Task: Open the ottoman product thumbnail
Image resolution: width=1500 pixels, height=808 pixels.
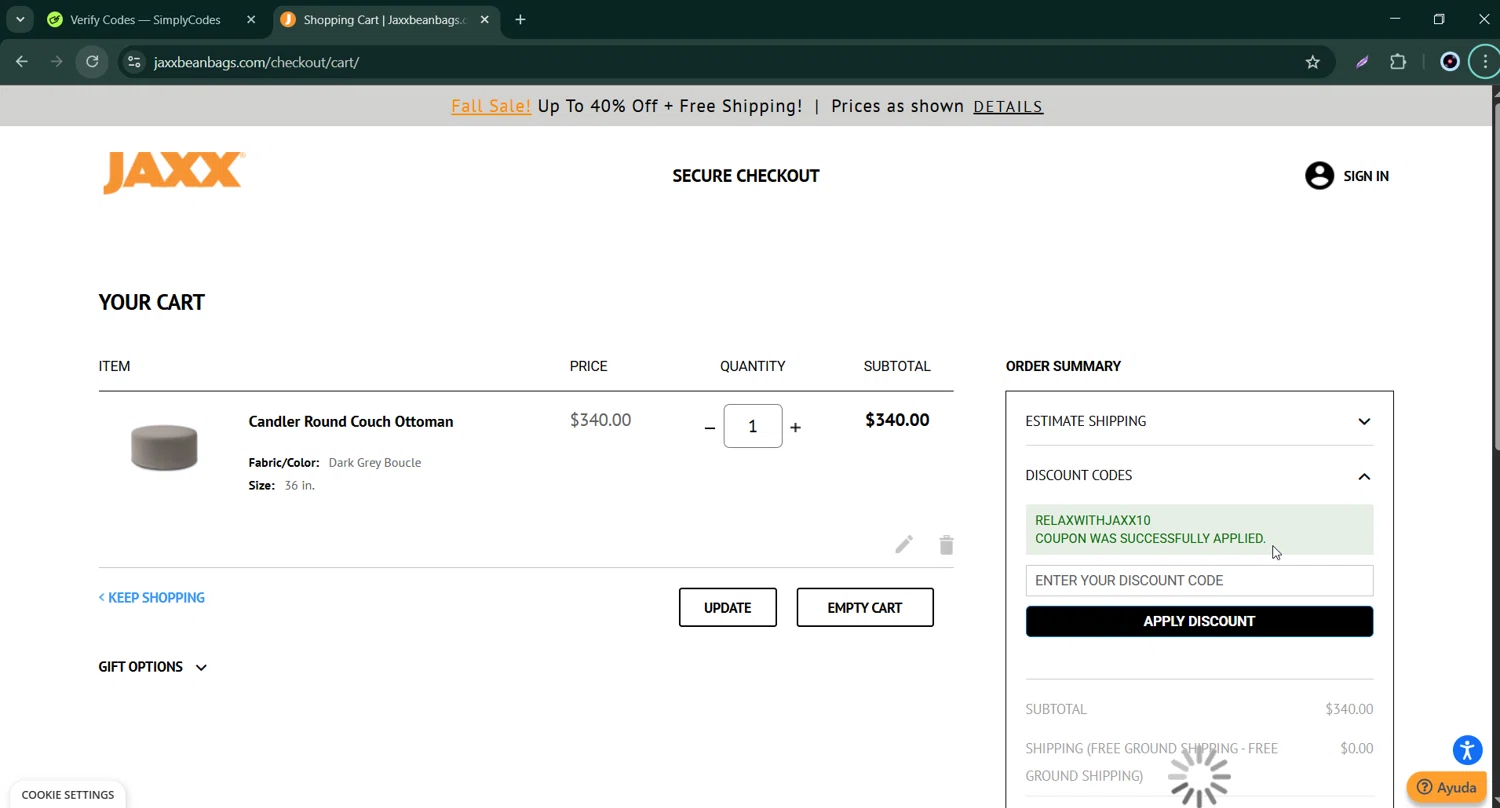Action: (164, 447)
